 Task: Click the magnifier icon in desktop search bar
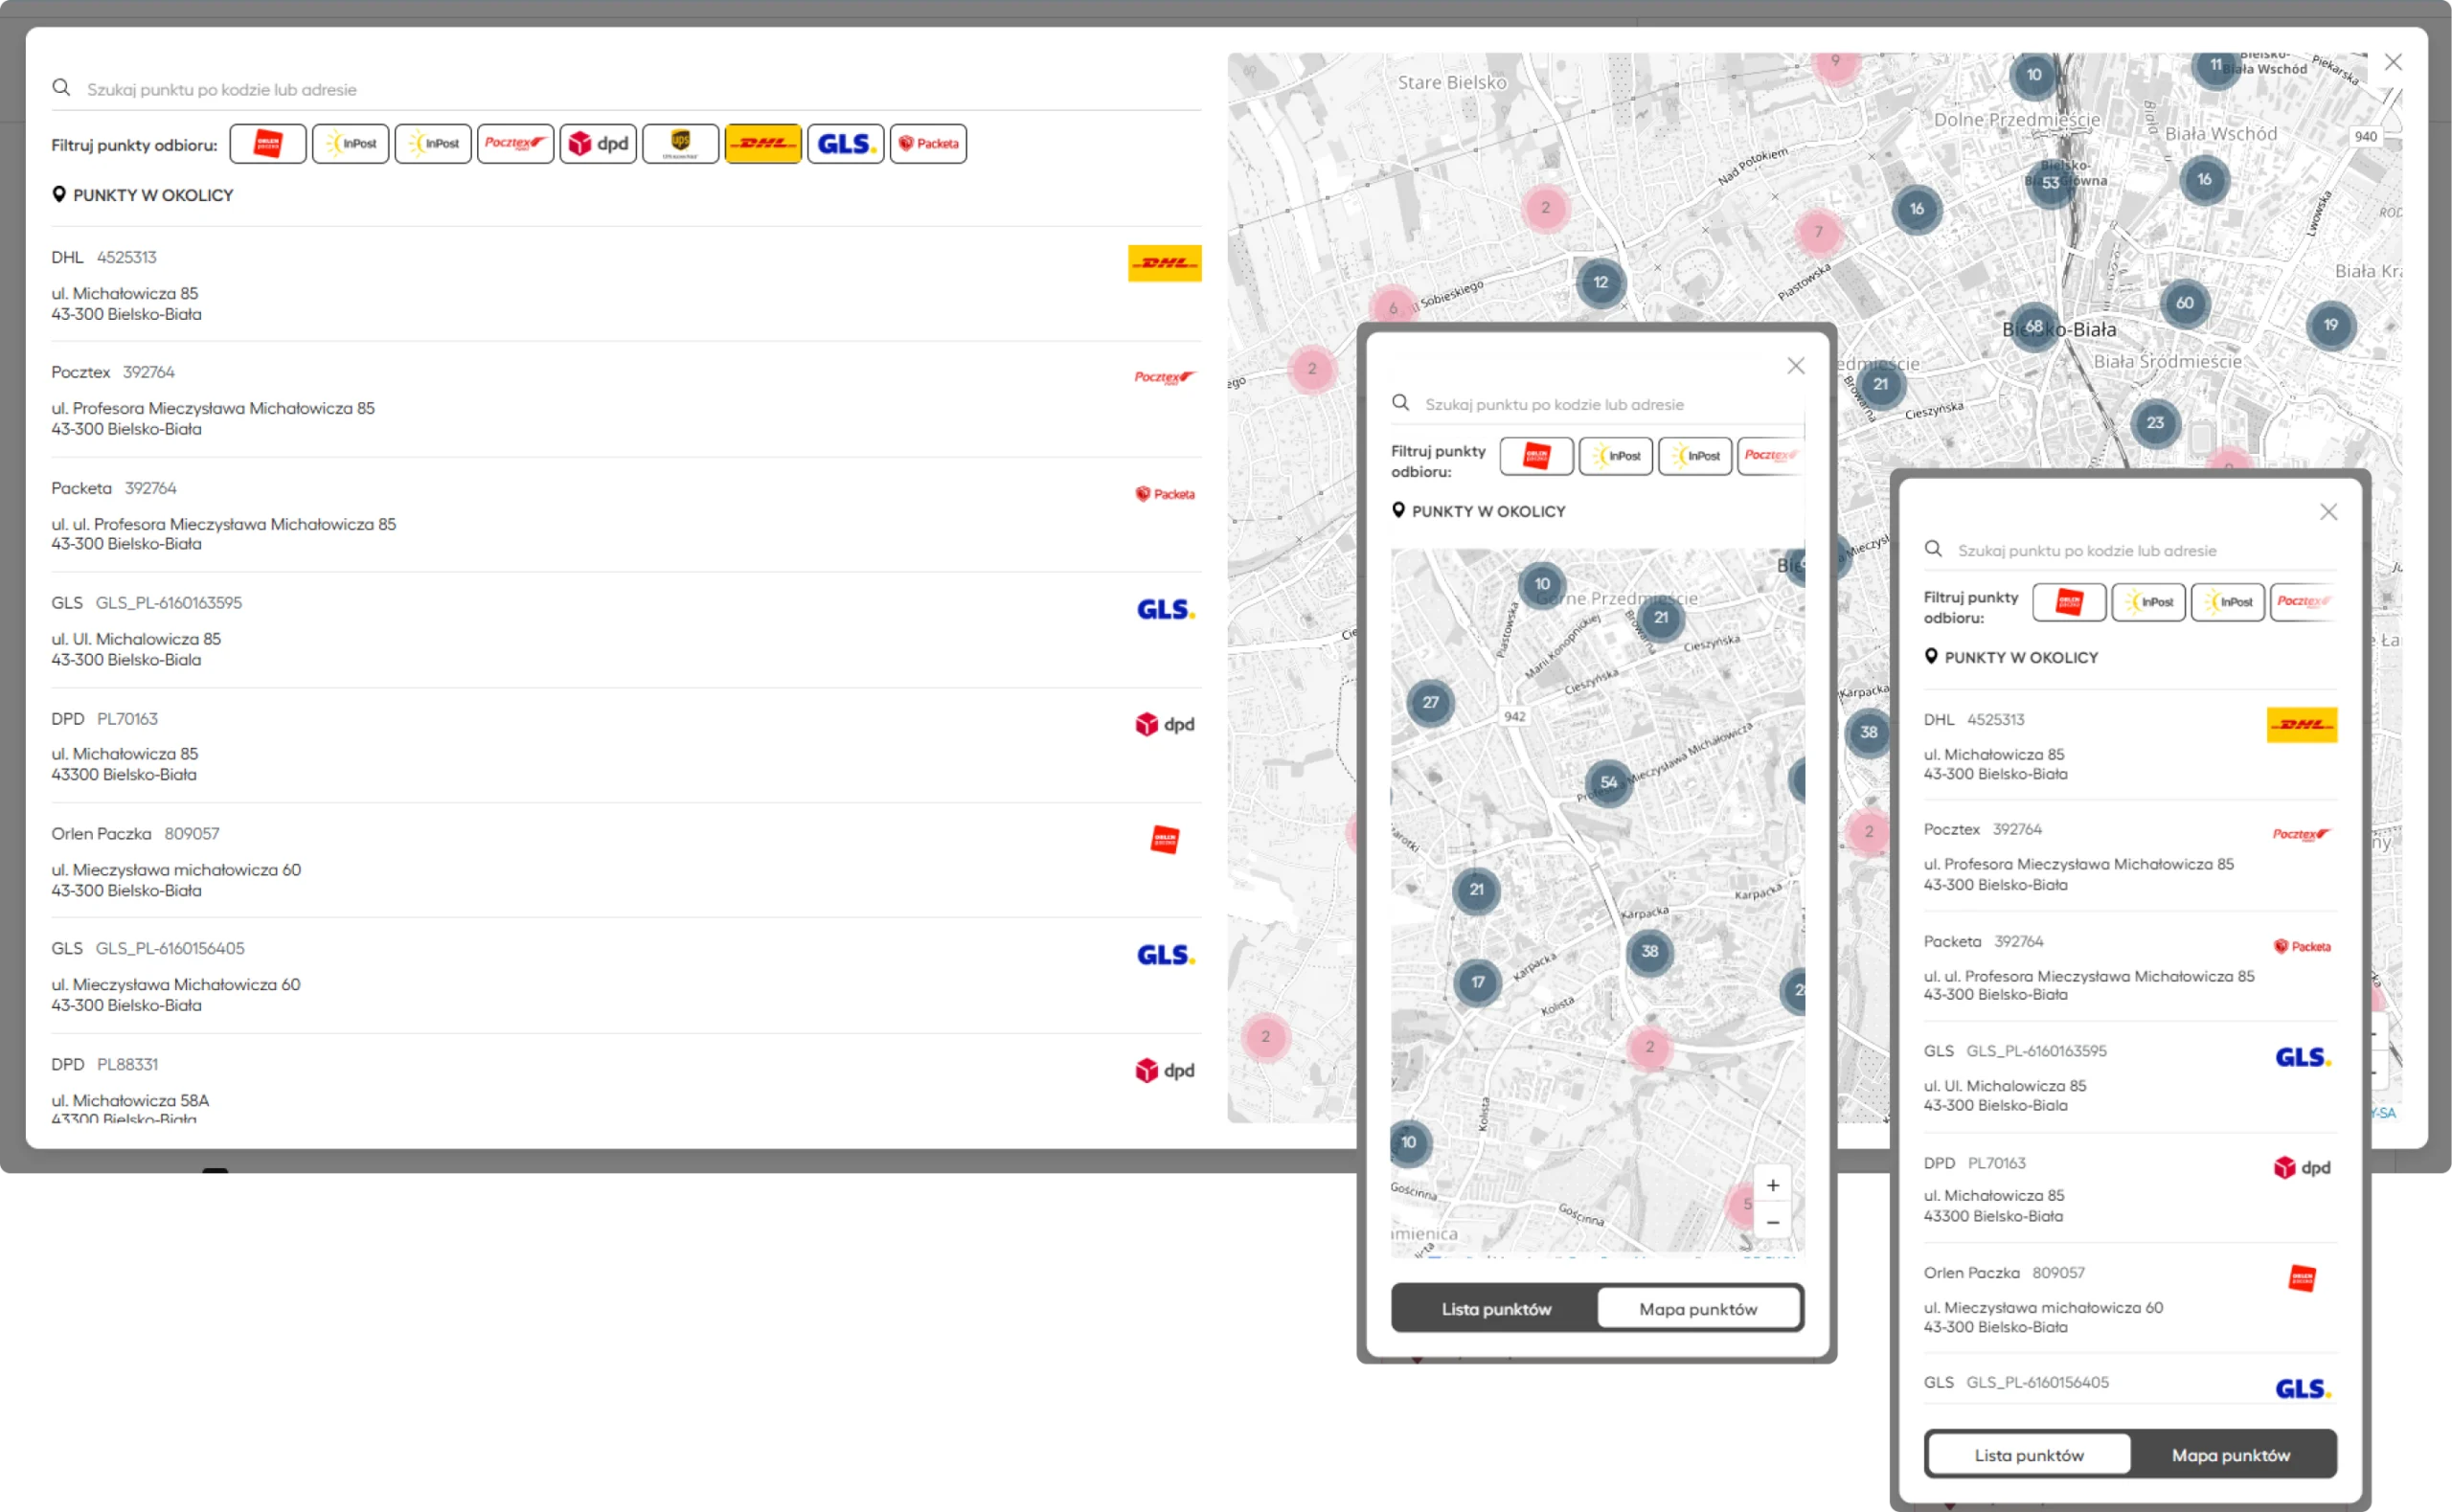pos(61,88)
